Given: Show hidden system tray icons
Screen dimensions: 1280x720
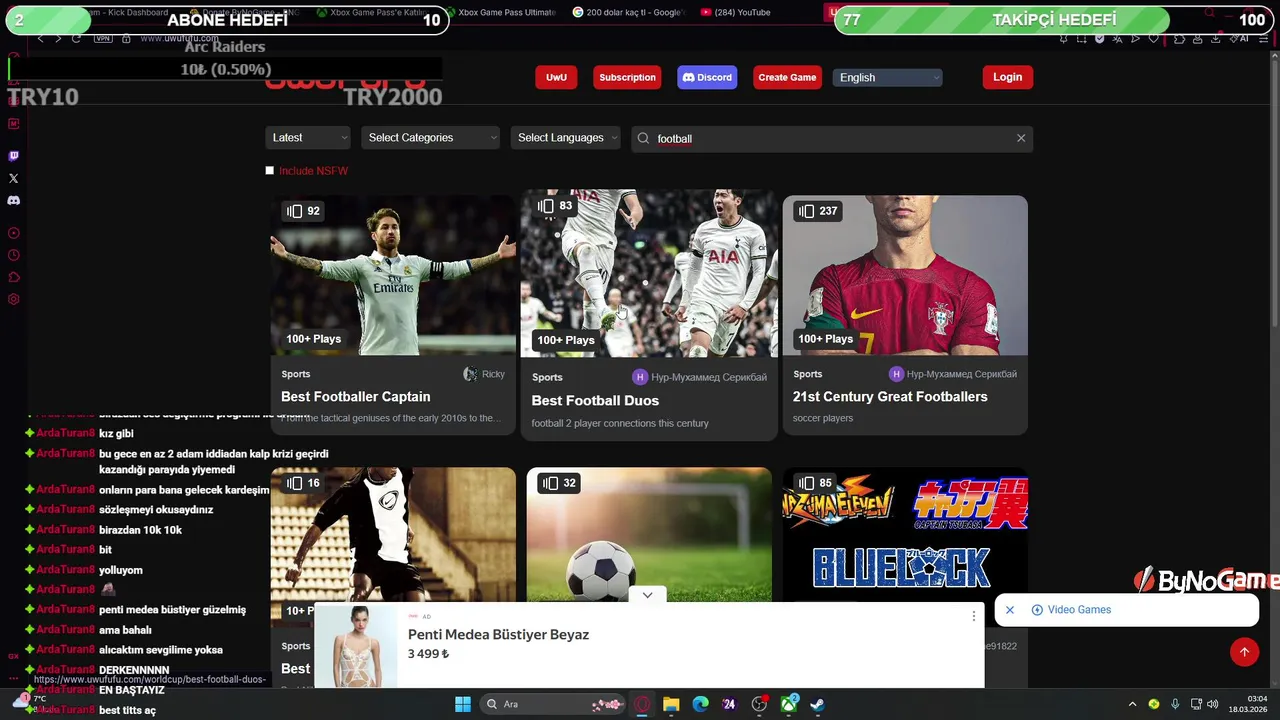Looking at the screenshot, I should coord(1132,704).
